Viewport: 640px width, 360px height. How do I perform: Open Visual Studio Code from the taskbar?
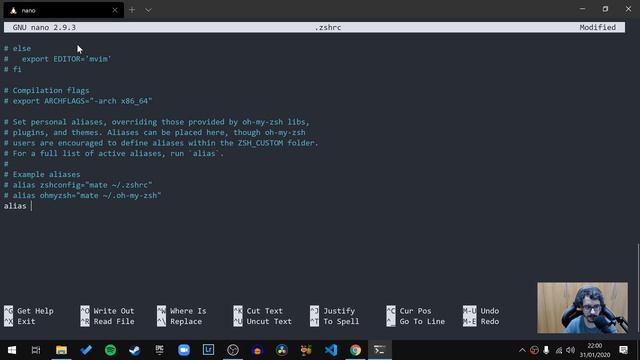pyautogui.click(x=331, y=350)
